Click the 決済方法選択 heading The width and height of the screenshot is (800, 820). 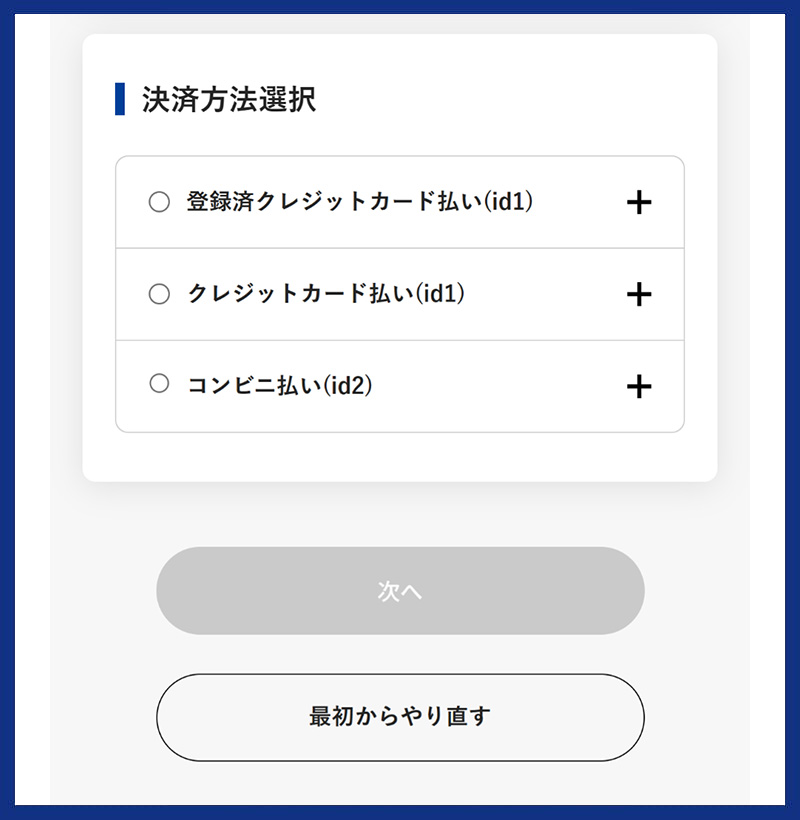(229, 100)
